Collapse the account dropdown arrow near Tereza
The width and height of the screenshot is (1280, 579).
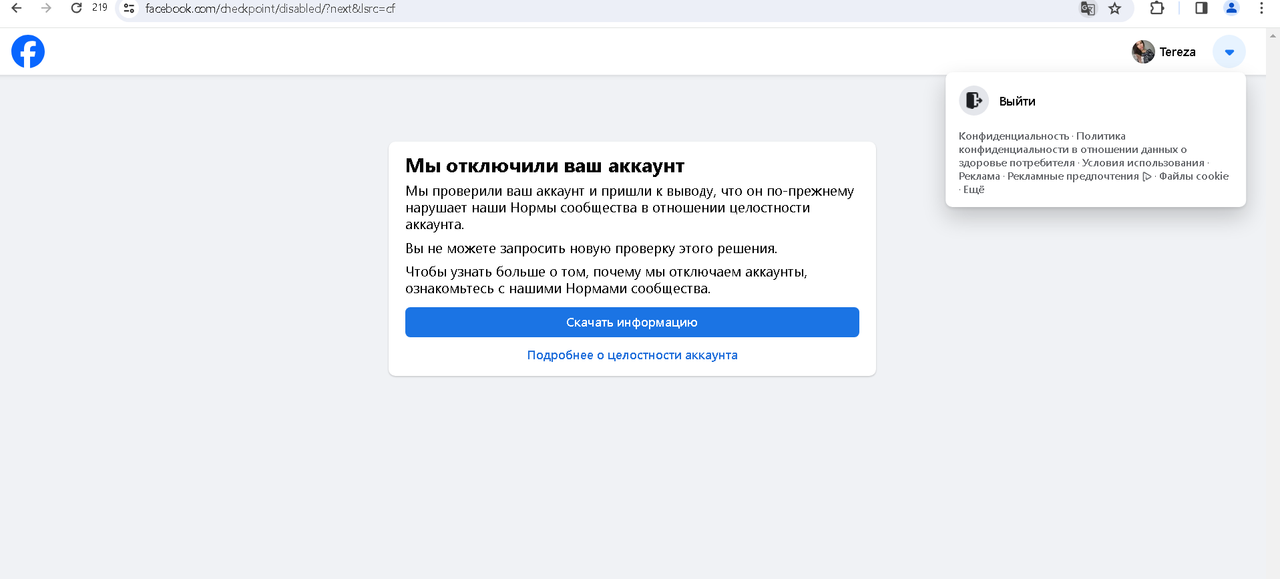click(1229, 52)
